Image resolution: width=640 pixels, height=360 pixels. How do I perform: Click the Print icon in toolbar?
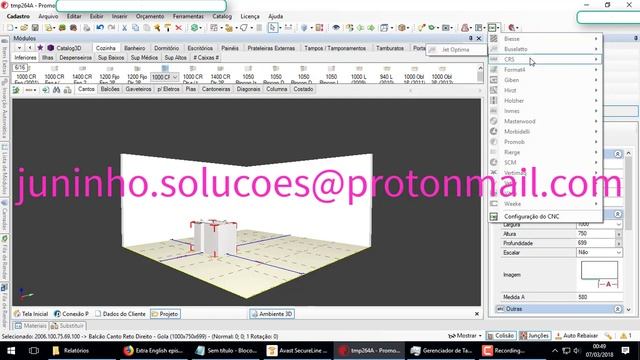click(87, 28)
